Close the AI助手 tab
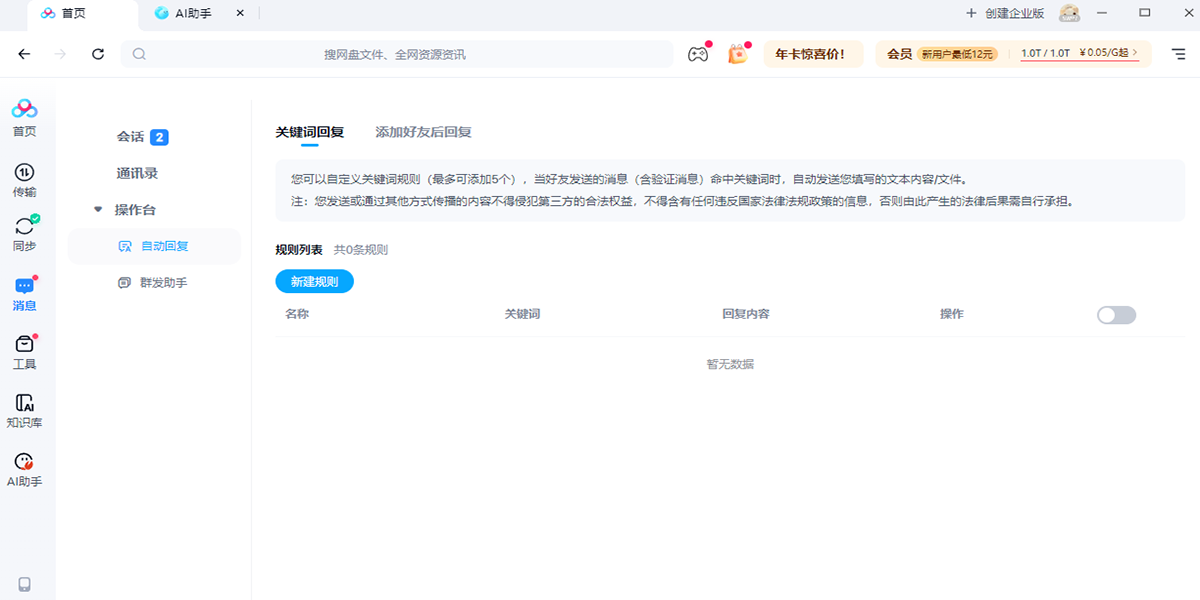The height and width of the screenshot is (600, 1200). point(239,13)
